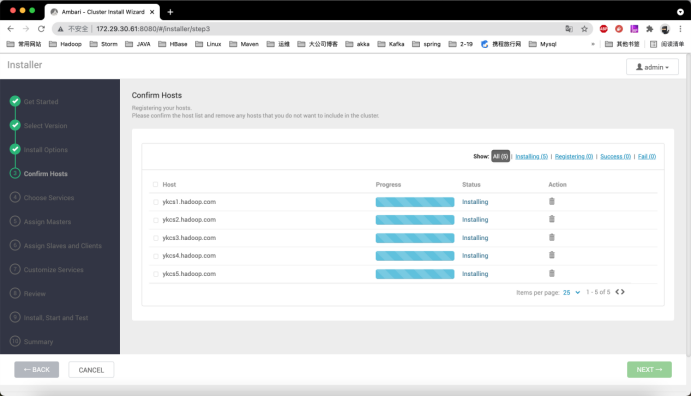
Task: Click the Installer header title
Action: click(x=25, y=65)
